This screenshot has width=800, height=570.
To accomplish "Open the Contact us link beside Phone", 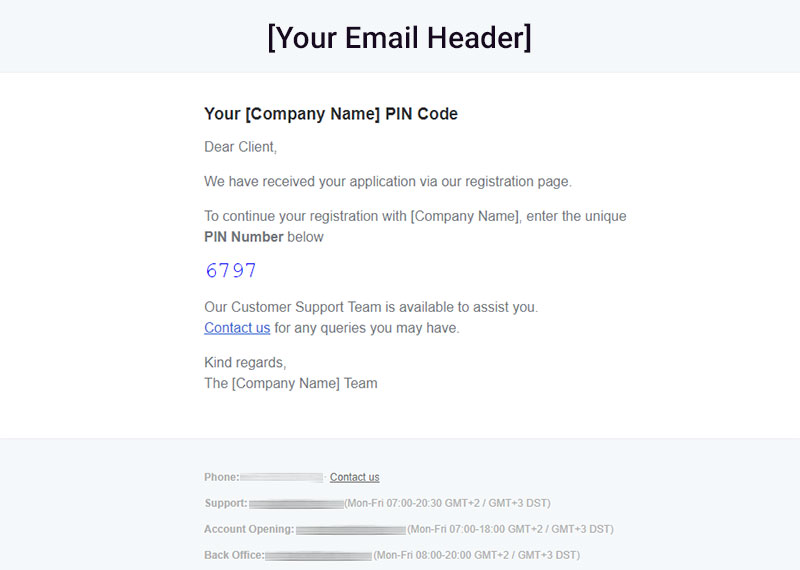I will tap(354, 477).
